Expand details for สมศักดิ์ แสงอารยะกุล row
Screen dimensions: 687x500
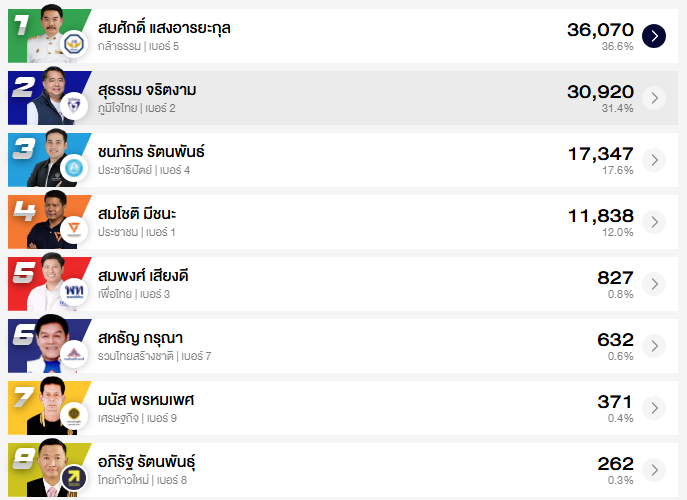(x=653, y=36)
